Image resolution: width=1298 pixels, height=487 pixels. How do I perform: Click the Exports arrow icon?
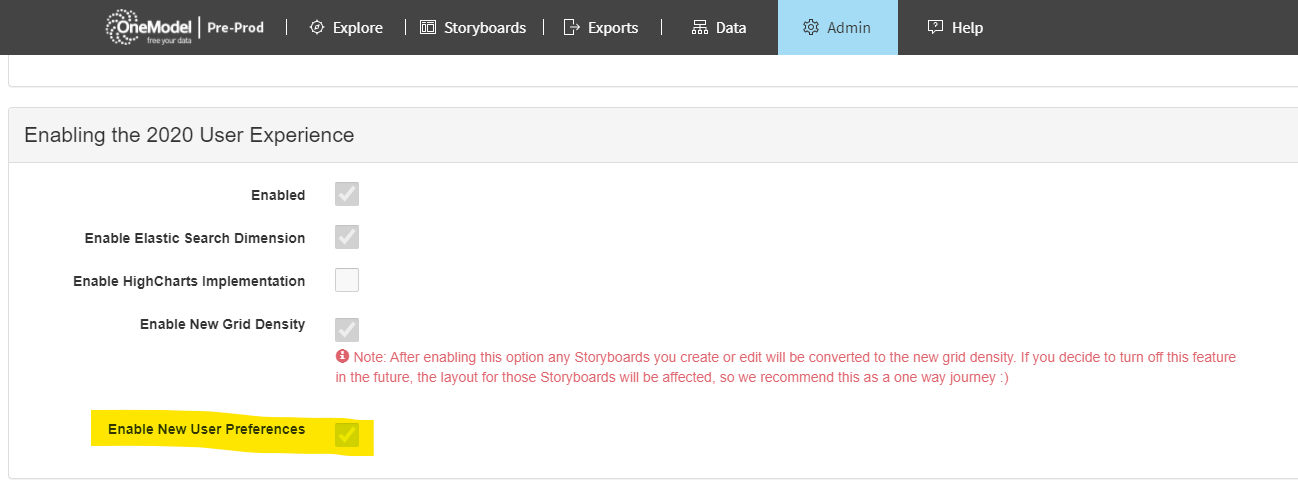[x=572, y=28]
